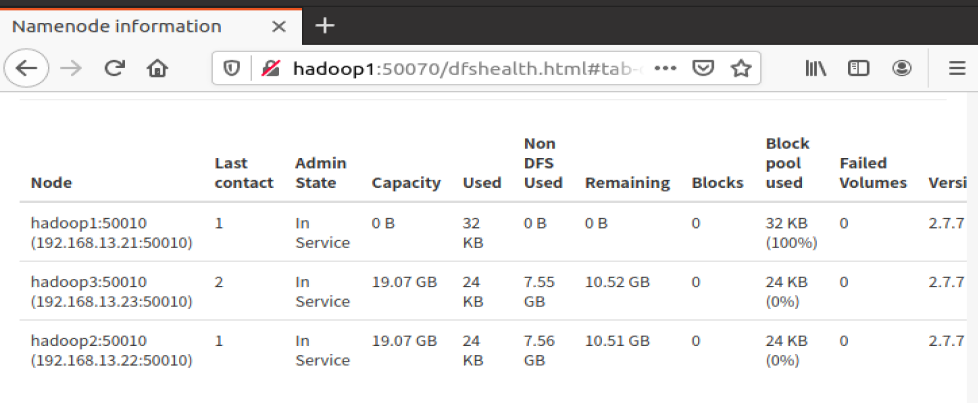Sort table by the Capacity column header
978x403 pixels.
point(406,183)
